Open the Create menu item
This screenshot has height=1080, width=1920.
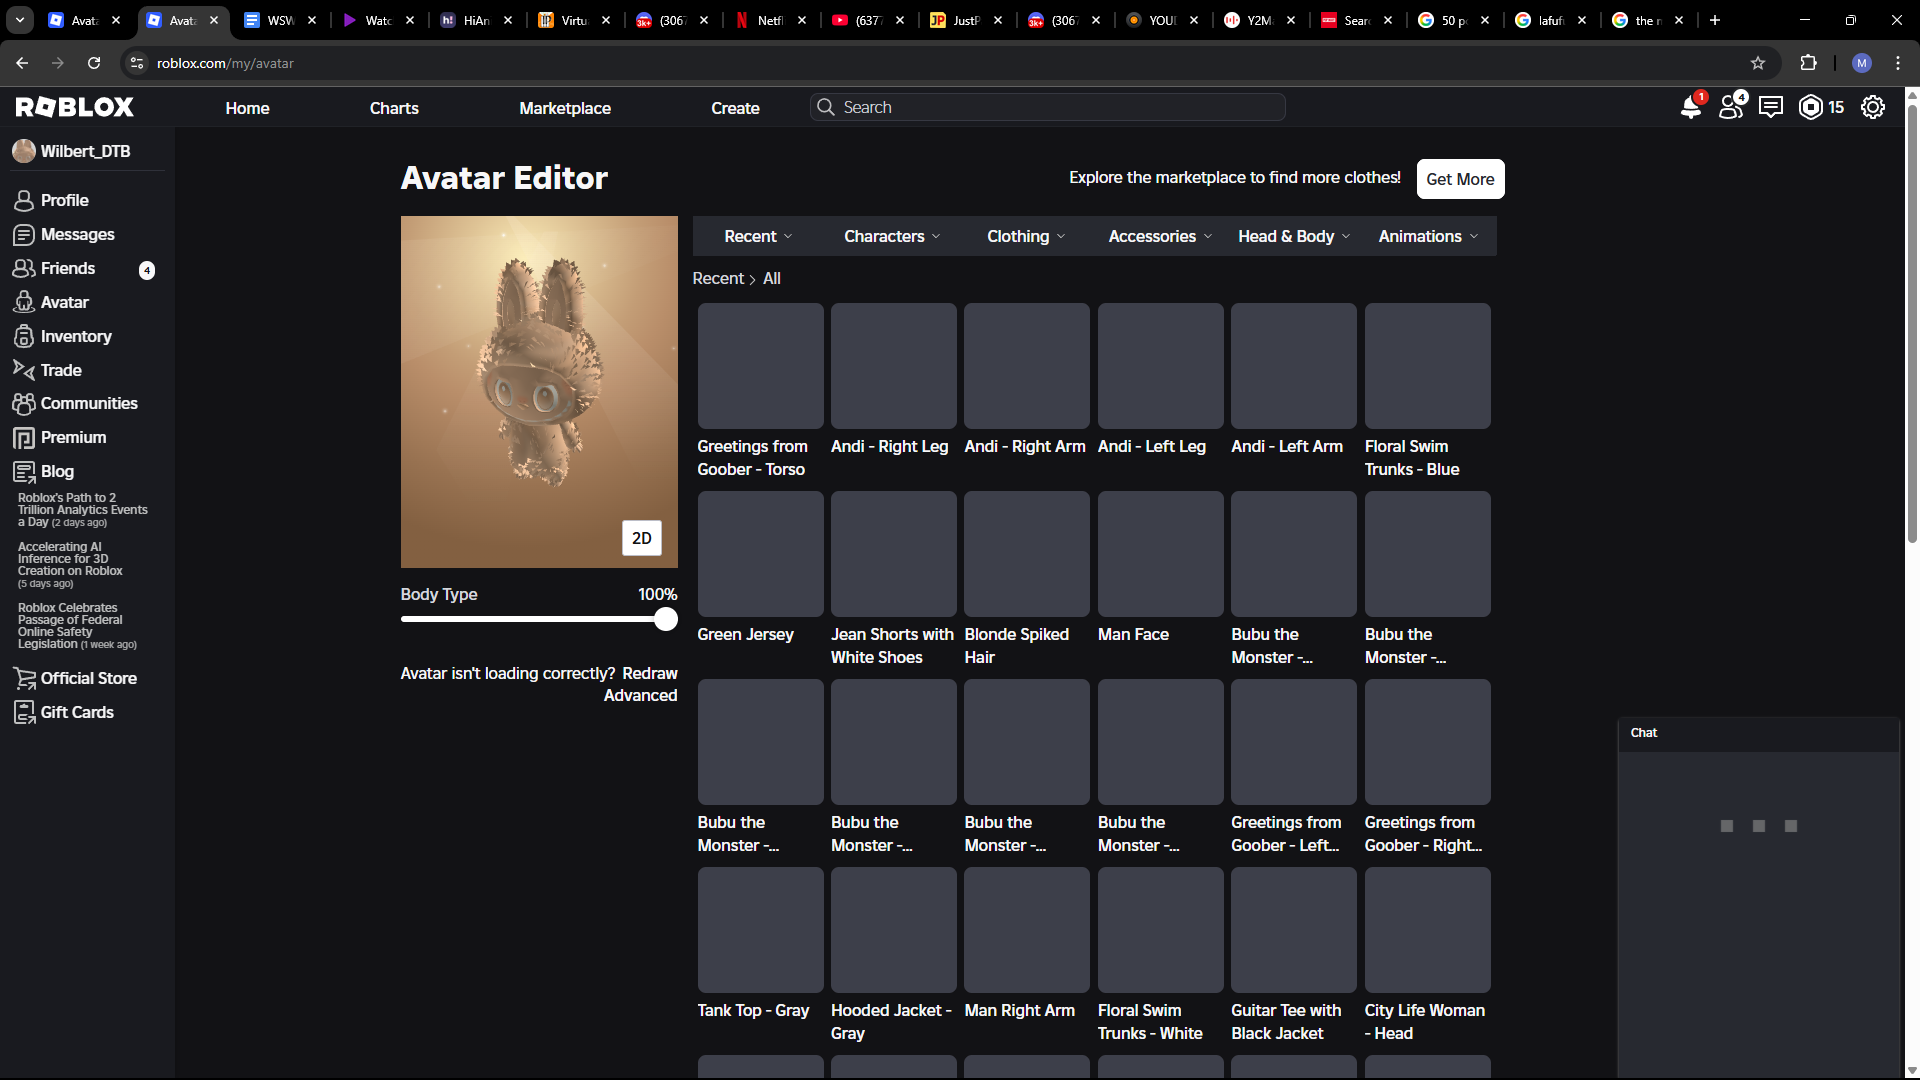(735, 108)
